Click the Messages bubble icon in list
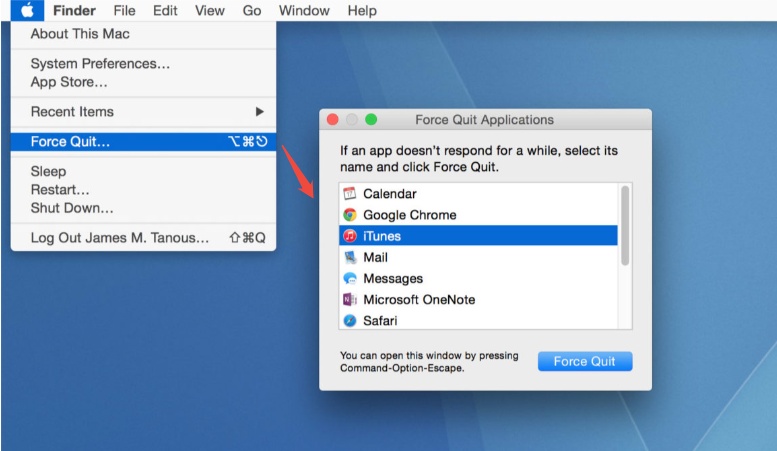777x451 pixels. 350,279
